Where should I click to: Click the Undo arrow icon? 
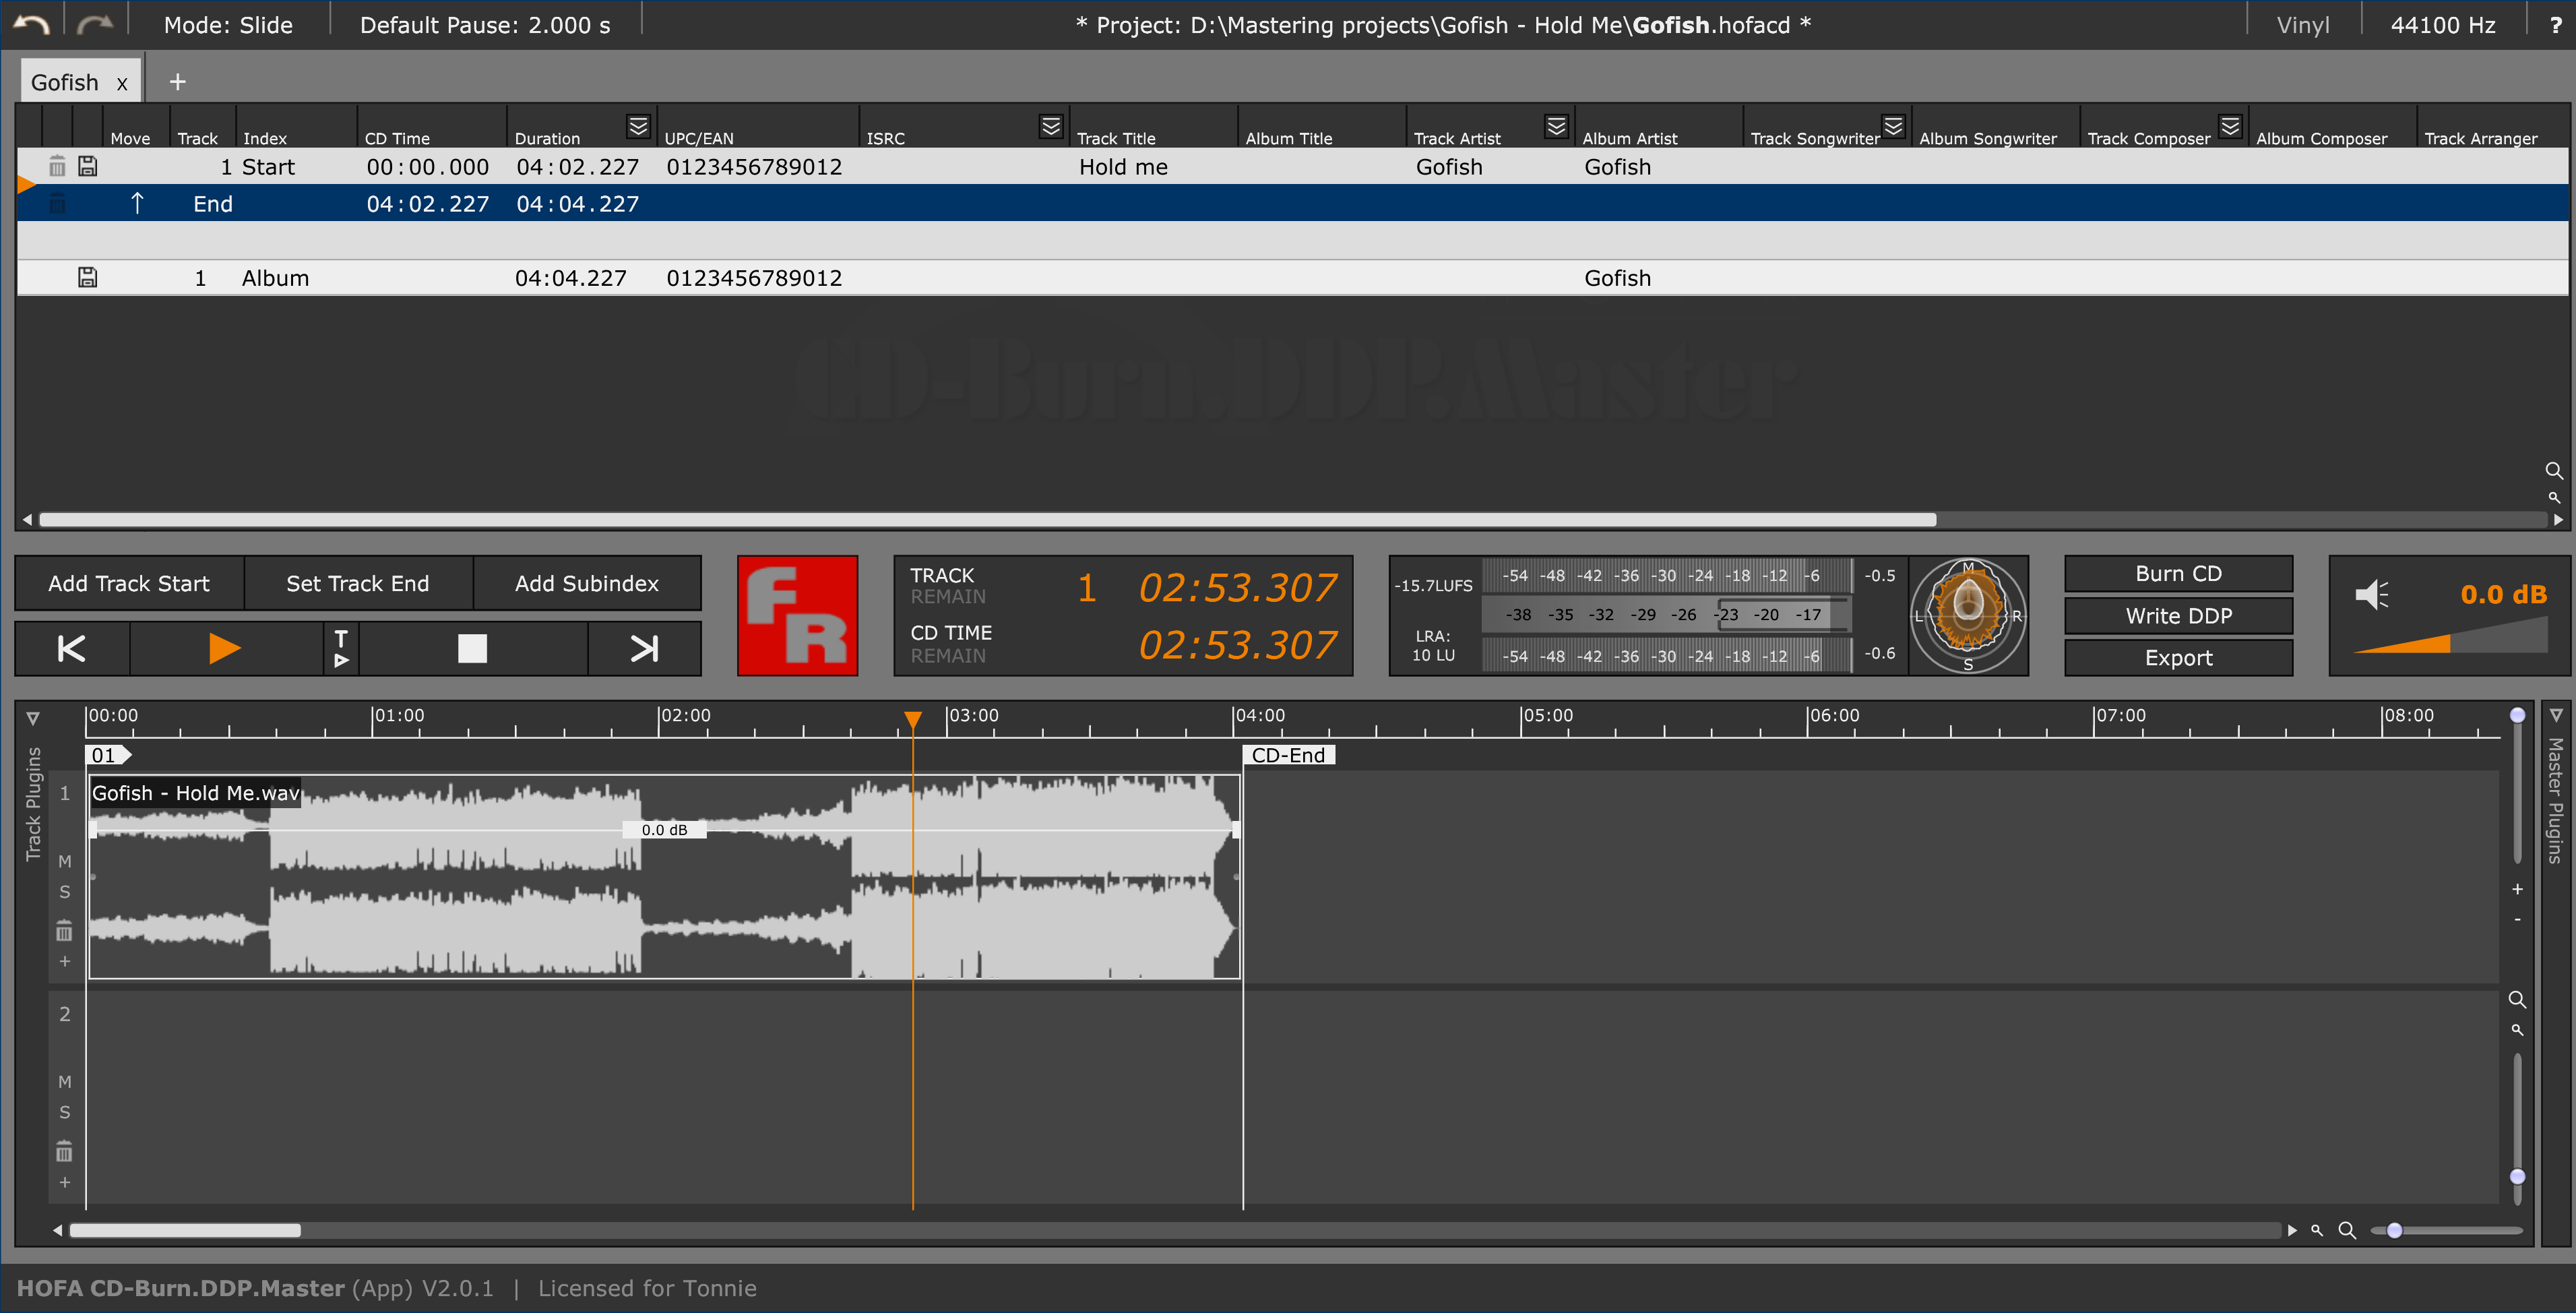pos(31,24)
